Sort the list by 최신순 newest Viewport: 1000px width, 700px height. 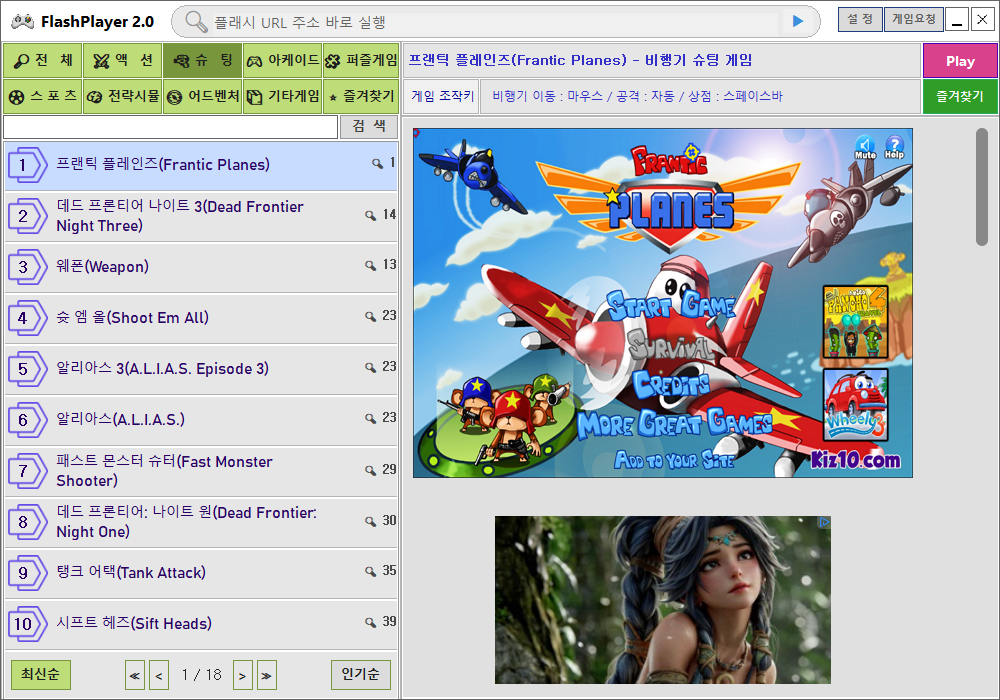pyautogui.click(x=41, y=674)
